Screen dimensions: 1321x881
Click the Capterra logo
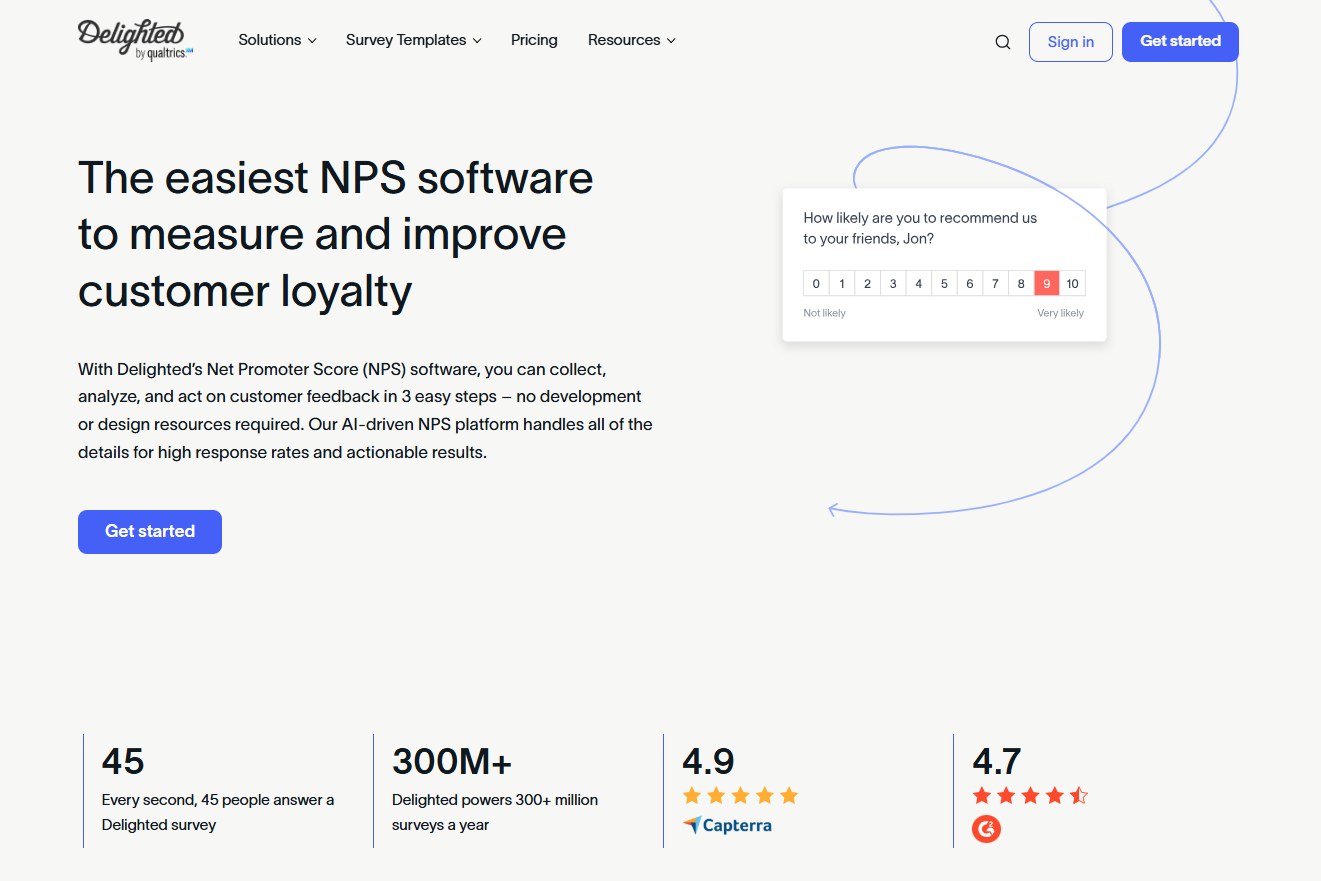[727, 825]
